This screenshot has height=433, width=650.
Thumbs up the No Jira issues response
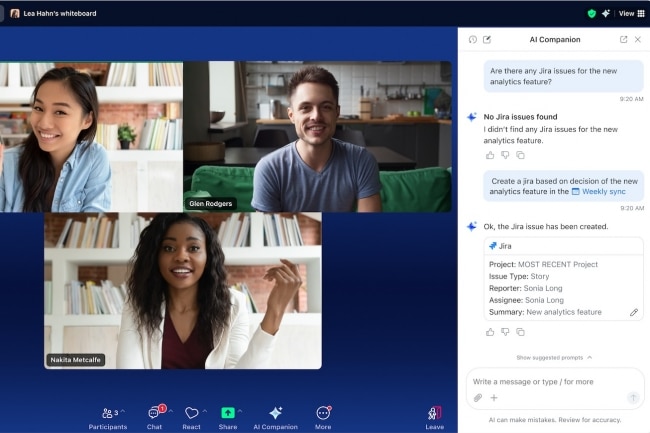(x=490, y=155)
